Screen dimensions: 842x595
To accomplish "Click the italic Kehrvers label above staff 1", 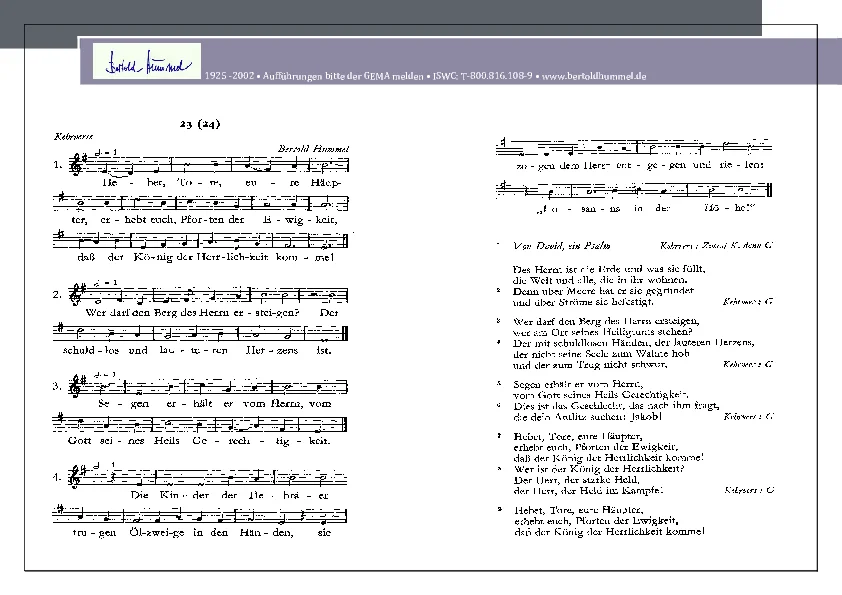I will 73,136.
